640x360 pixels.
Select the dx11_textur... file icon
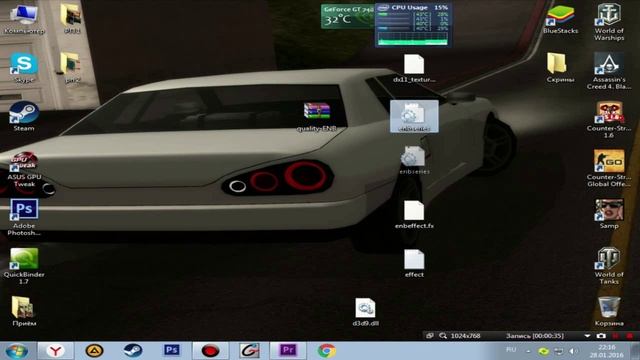(x=414, y=68)
